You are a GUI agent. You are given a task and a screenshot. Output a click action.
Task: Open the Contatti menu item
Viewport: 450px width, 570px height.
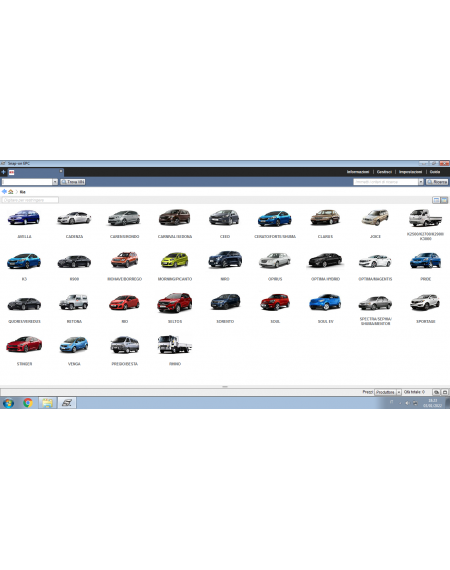pos(384,172)
